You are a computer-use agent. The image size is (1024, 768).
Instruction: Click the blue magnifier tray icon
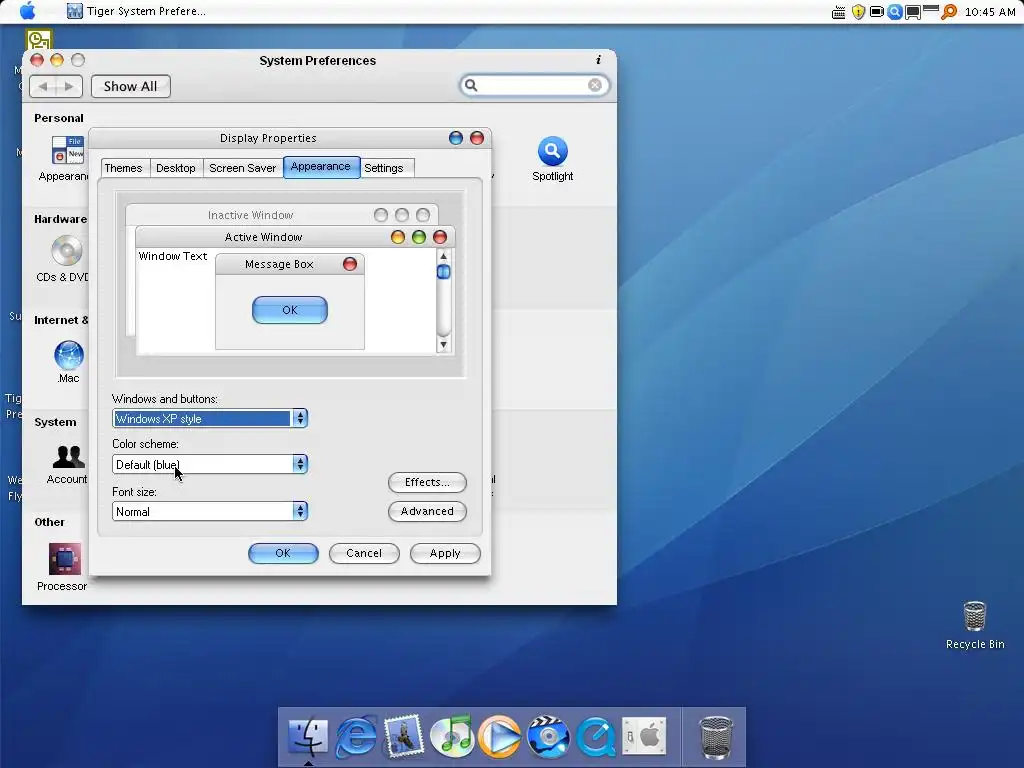click(x=895, y=12)
